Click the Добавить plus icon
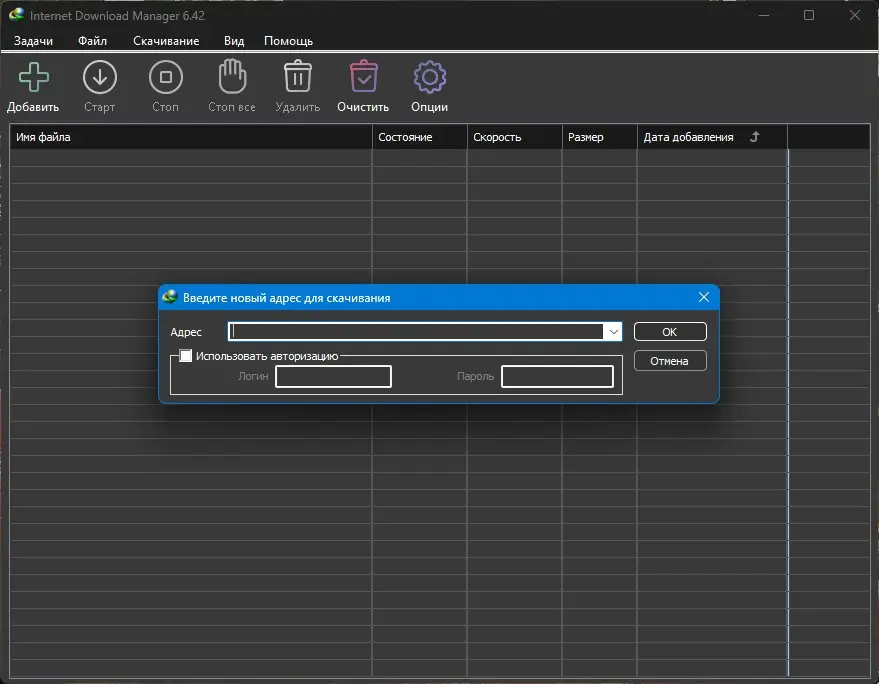879x684 pixels. click(x=34, y=77)
